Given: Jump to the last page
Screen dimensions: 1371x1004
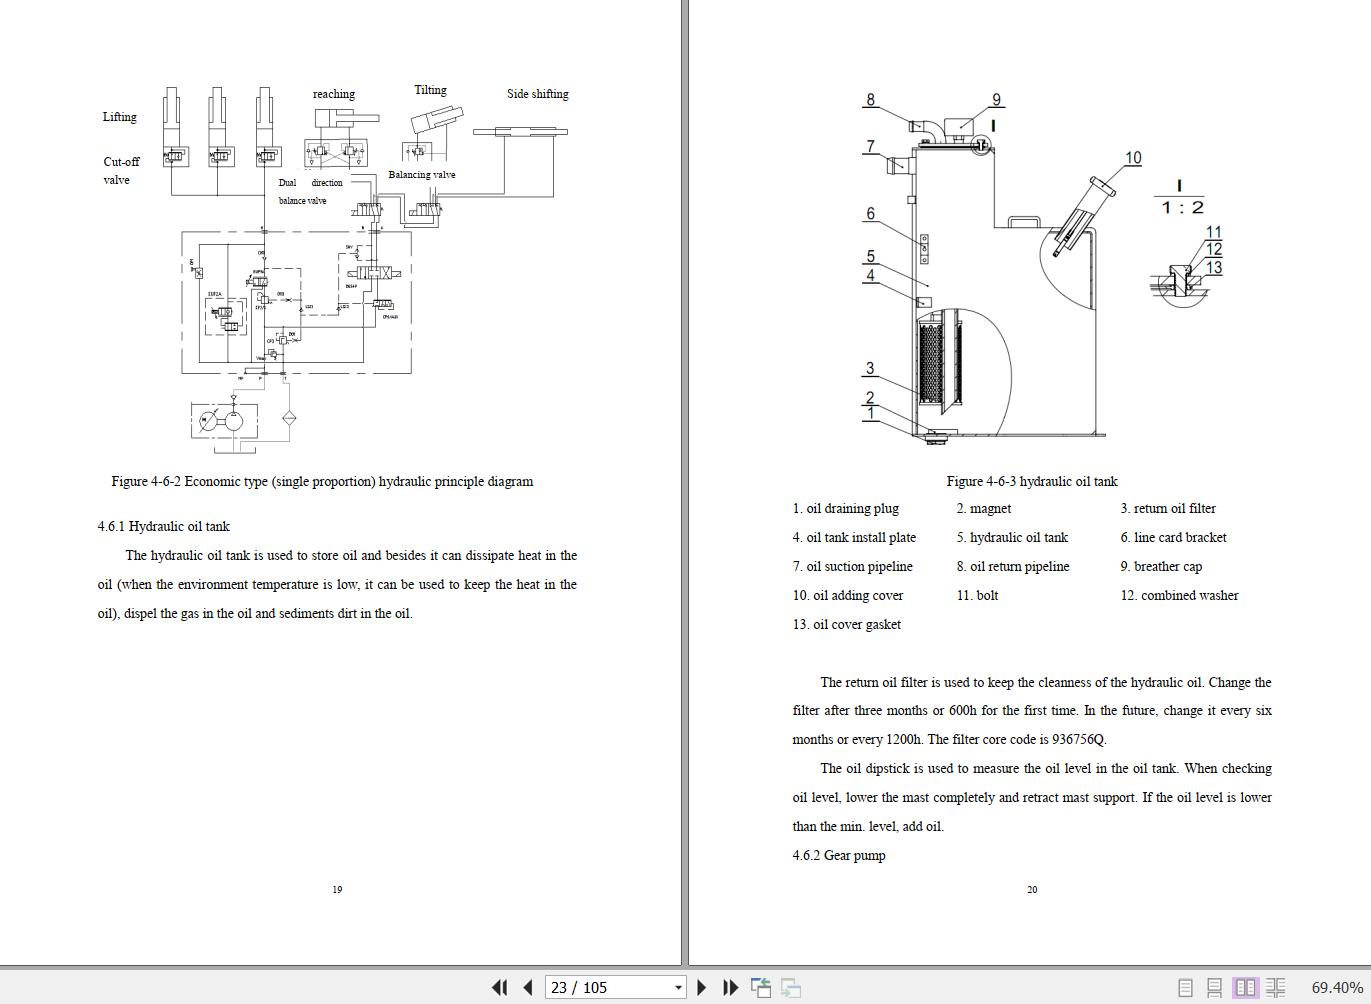Looking at the screenshot, I should tap(730, 987).
